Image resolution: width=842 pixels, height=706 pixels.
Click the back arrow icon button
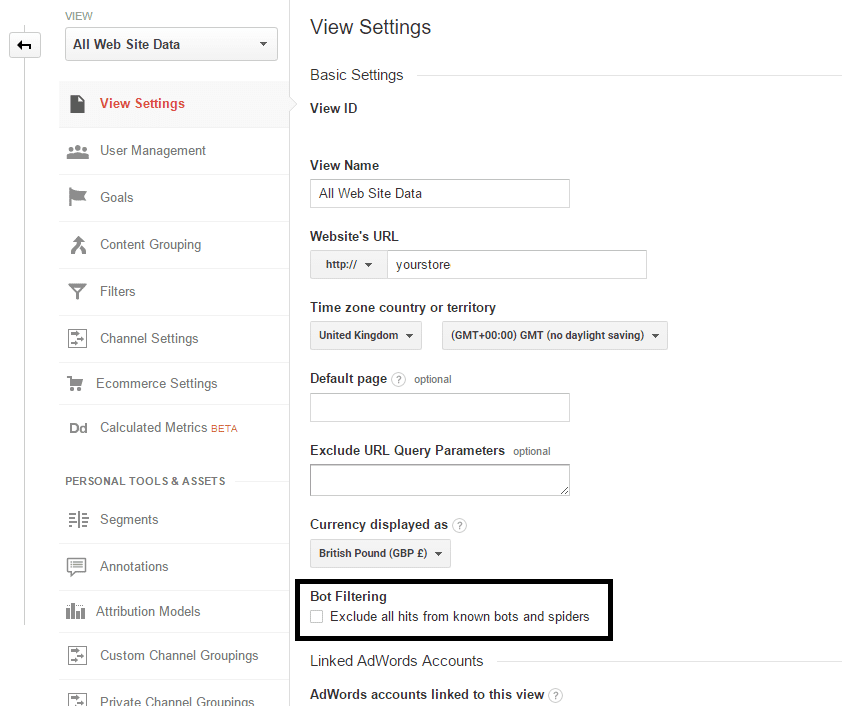pyautogui.click(x=25, y=45)
